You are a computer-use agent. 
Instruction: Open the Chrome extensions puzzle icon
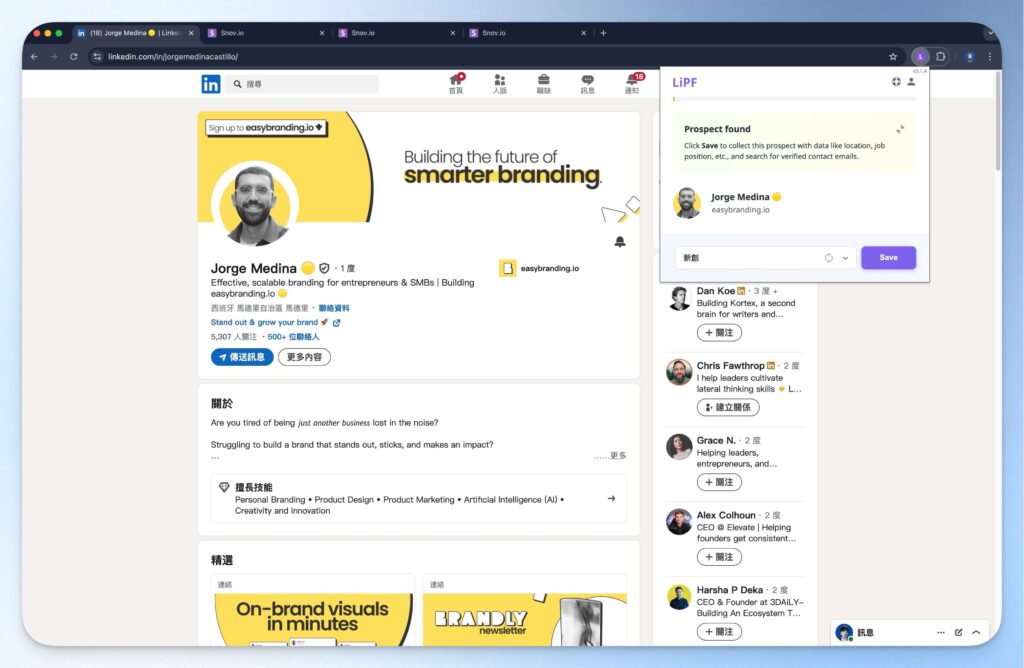click(940, 57)
